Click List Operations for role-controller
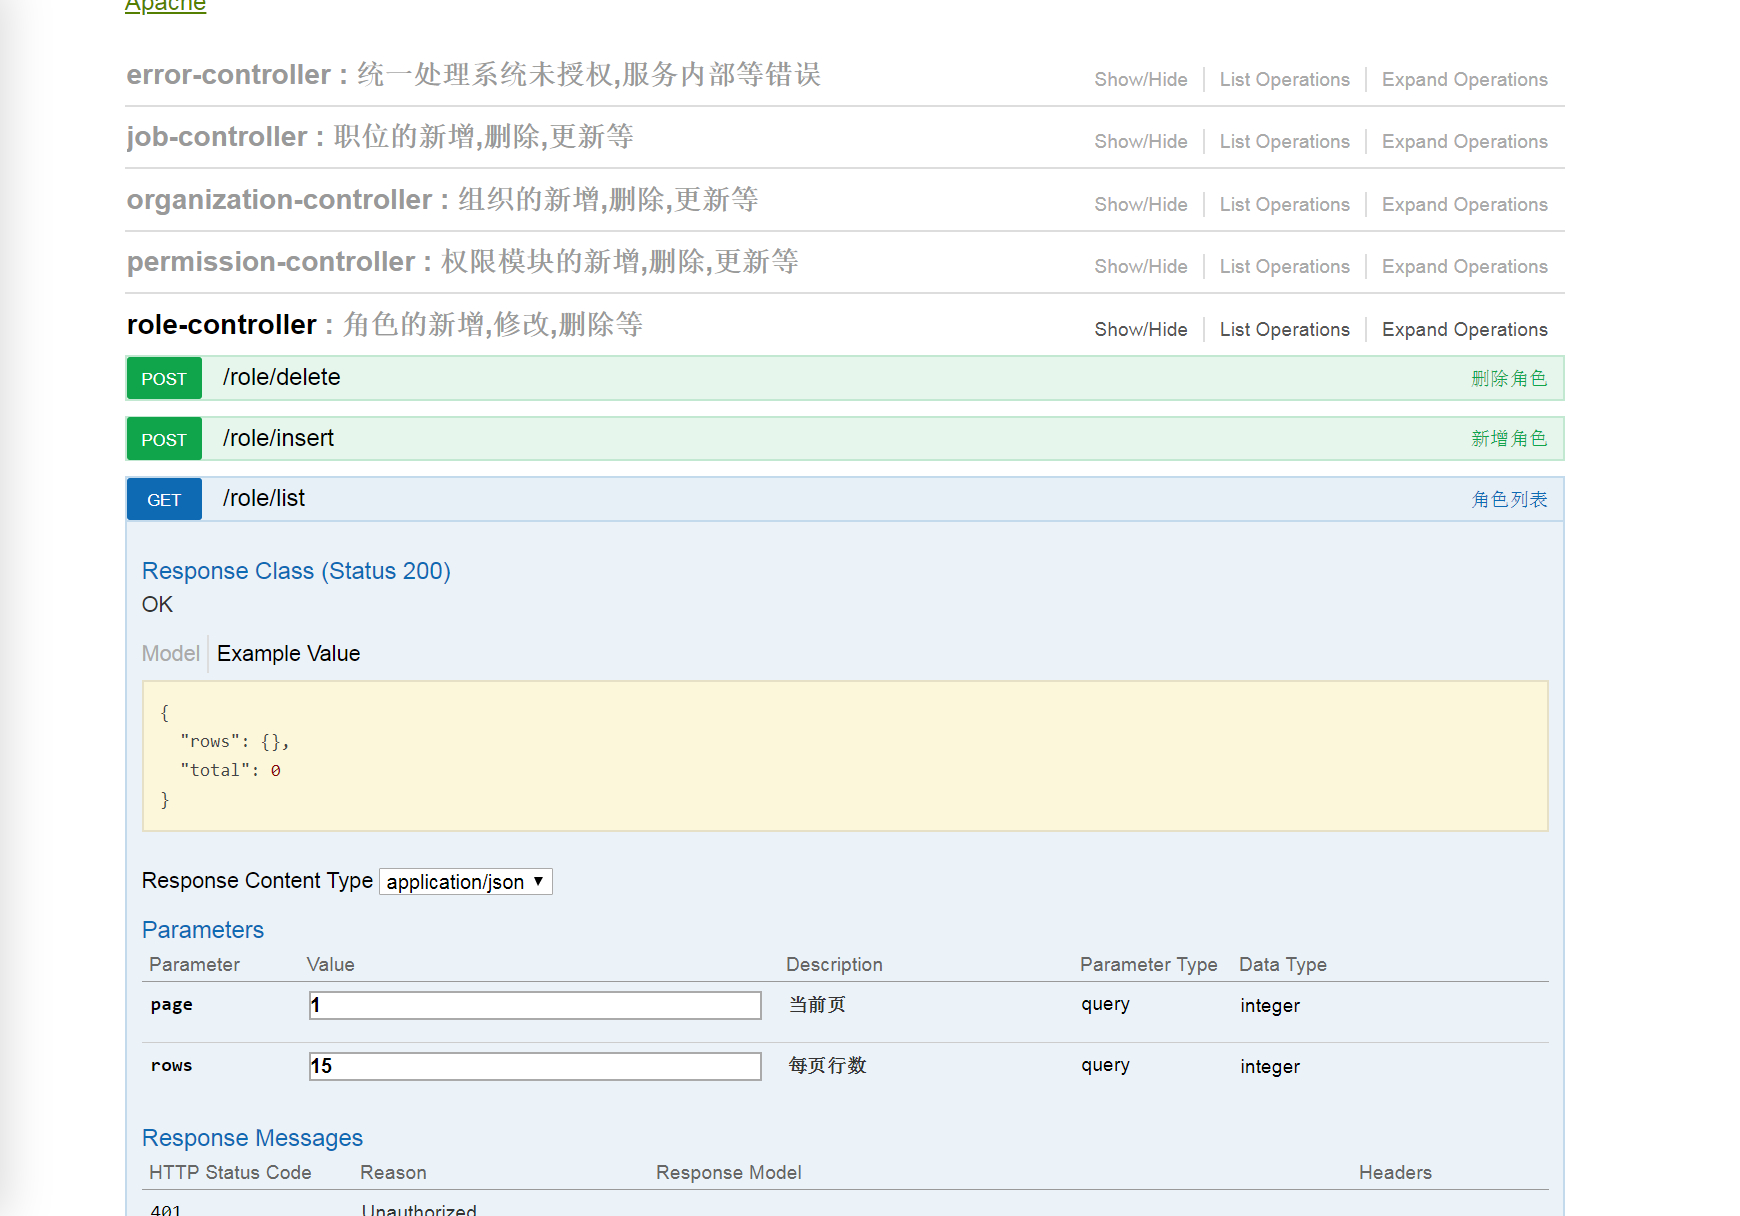 1284,330
